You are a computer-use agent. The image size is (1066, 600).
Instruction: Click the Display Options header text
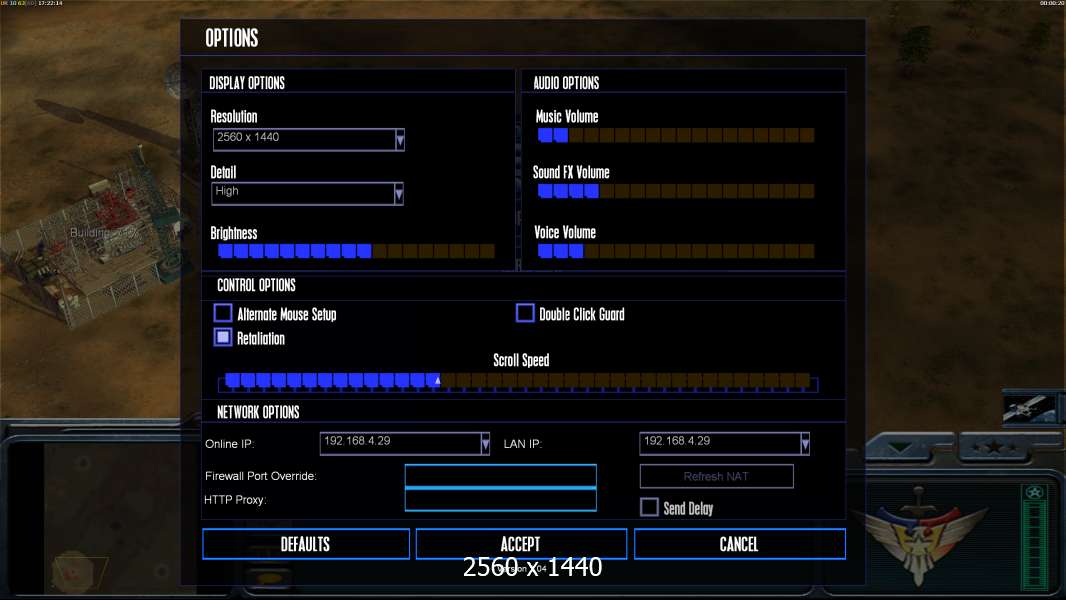(x=247, y=83)
